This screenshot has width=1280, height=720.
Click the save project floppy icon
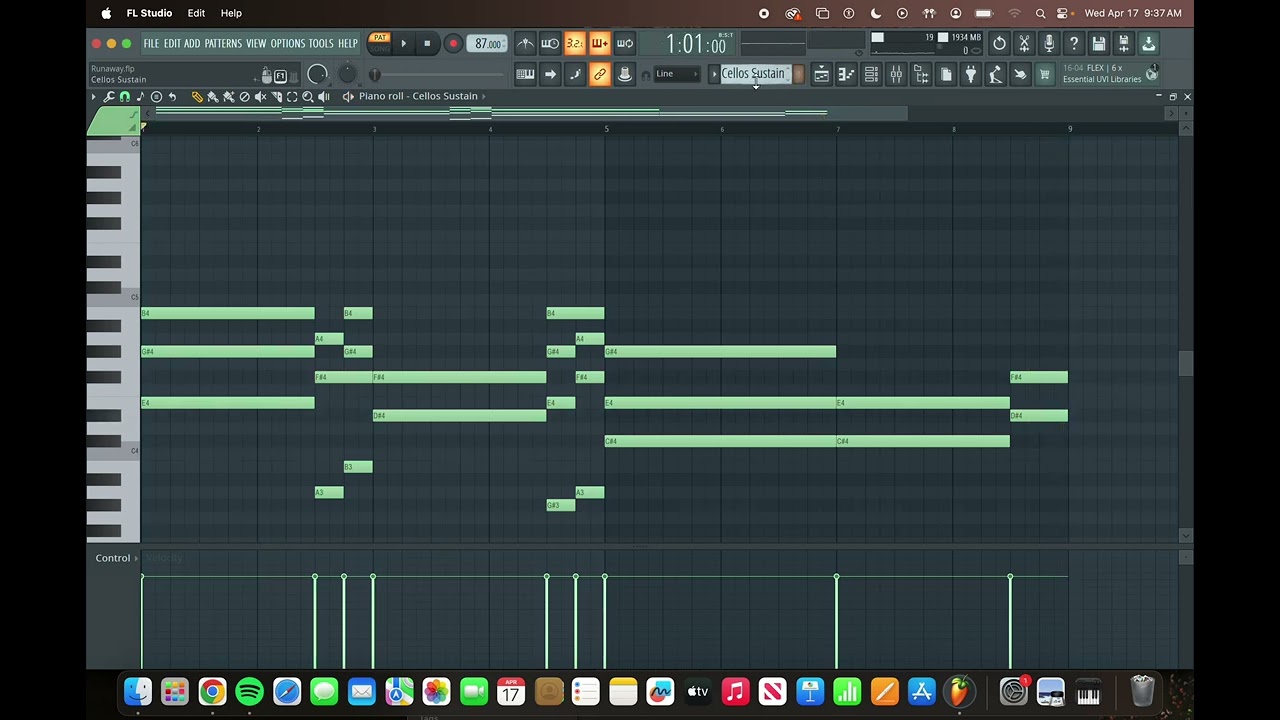tap(1099, 43)
